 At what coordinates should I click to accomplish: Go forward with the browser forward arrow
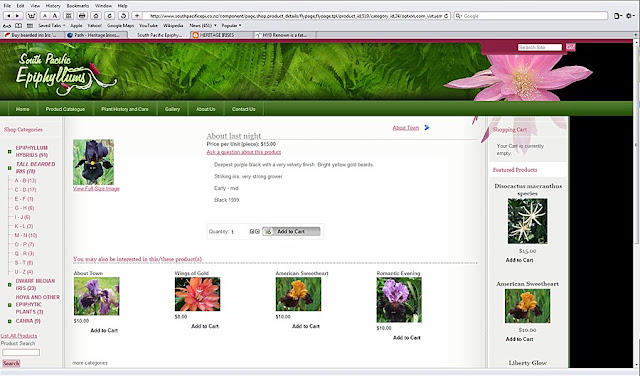click(18, 16)
